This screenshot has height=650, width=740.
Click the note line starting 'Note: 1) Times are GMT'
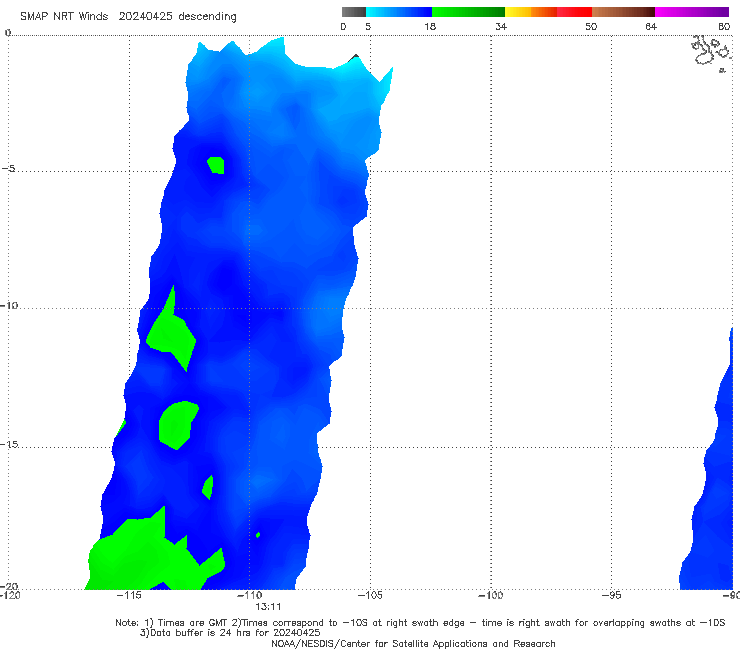[x=420, y=623]
